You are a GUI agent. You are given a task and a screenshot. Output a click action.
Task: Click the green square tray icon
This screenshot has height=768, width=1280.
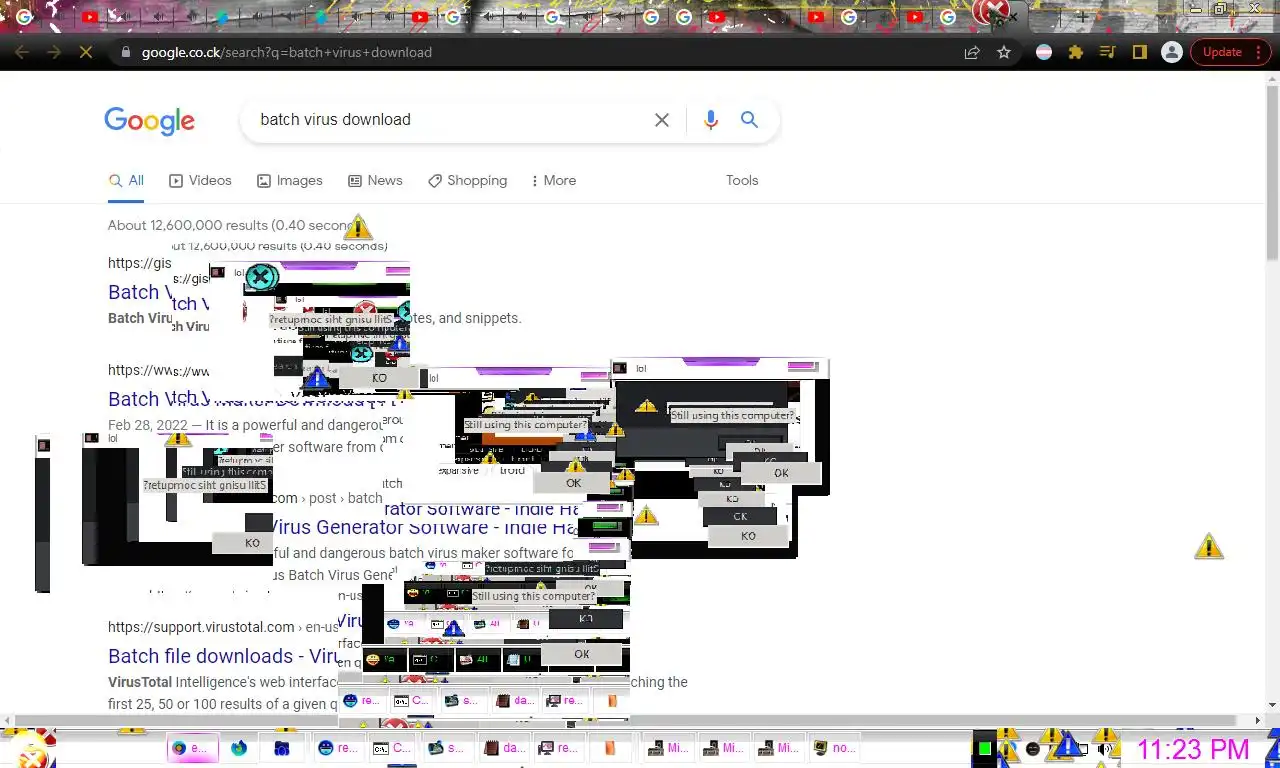[985, 748]
